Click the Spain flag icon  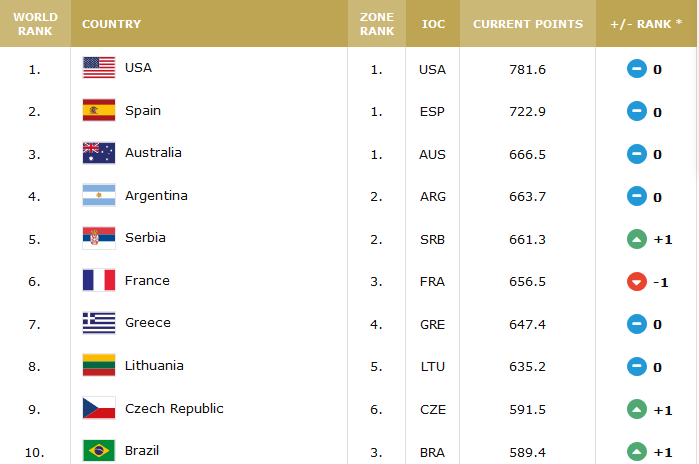[98, 111]
